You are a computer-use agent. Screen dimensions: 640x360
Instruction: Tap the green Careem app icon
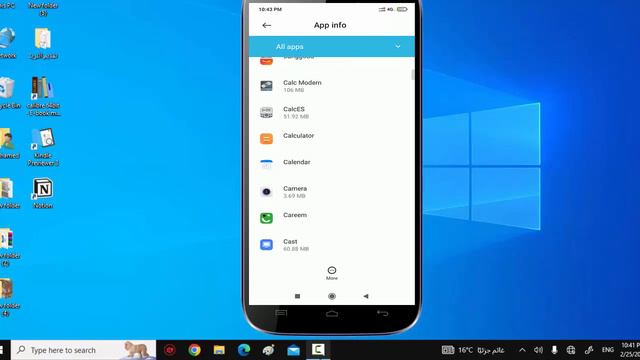click(x=266, y=218)
